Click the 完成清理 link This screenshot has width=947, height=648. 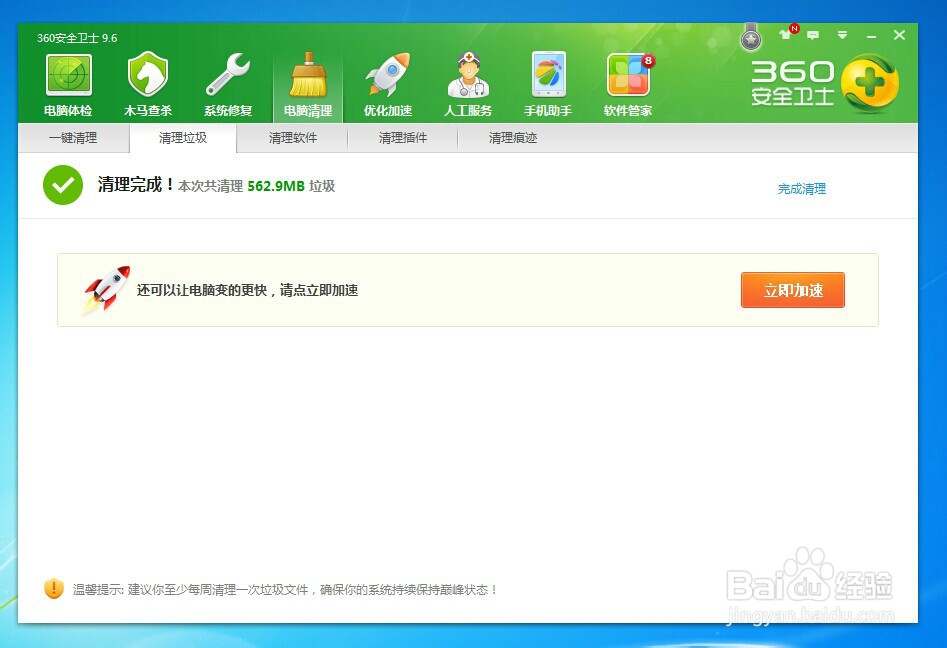point(801,189)
